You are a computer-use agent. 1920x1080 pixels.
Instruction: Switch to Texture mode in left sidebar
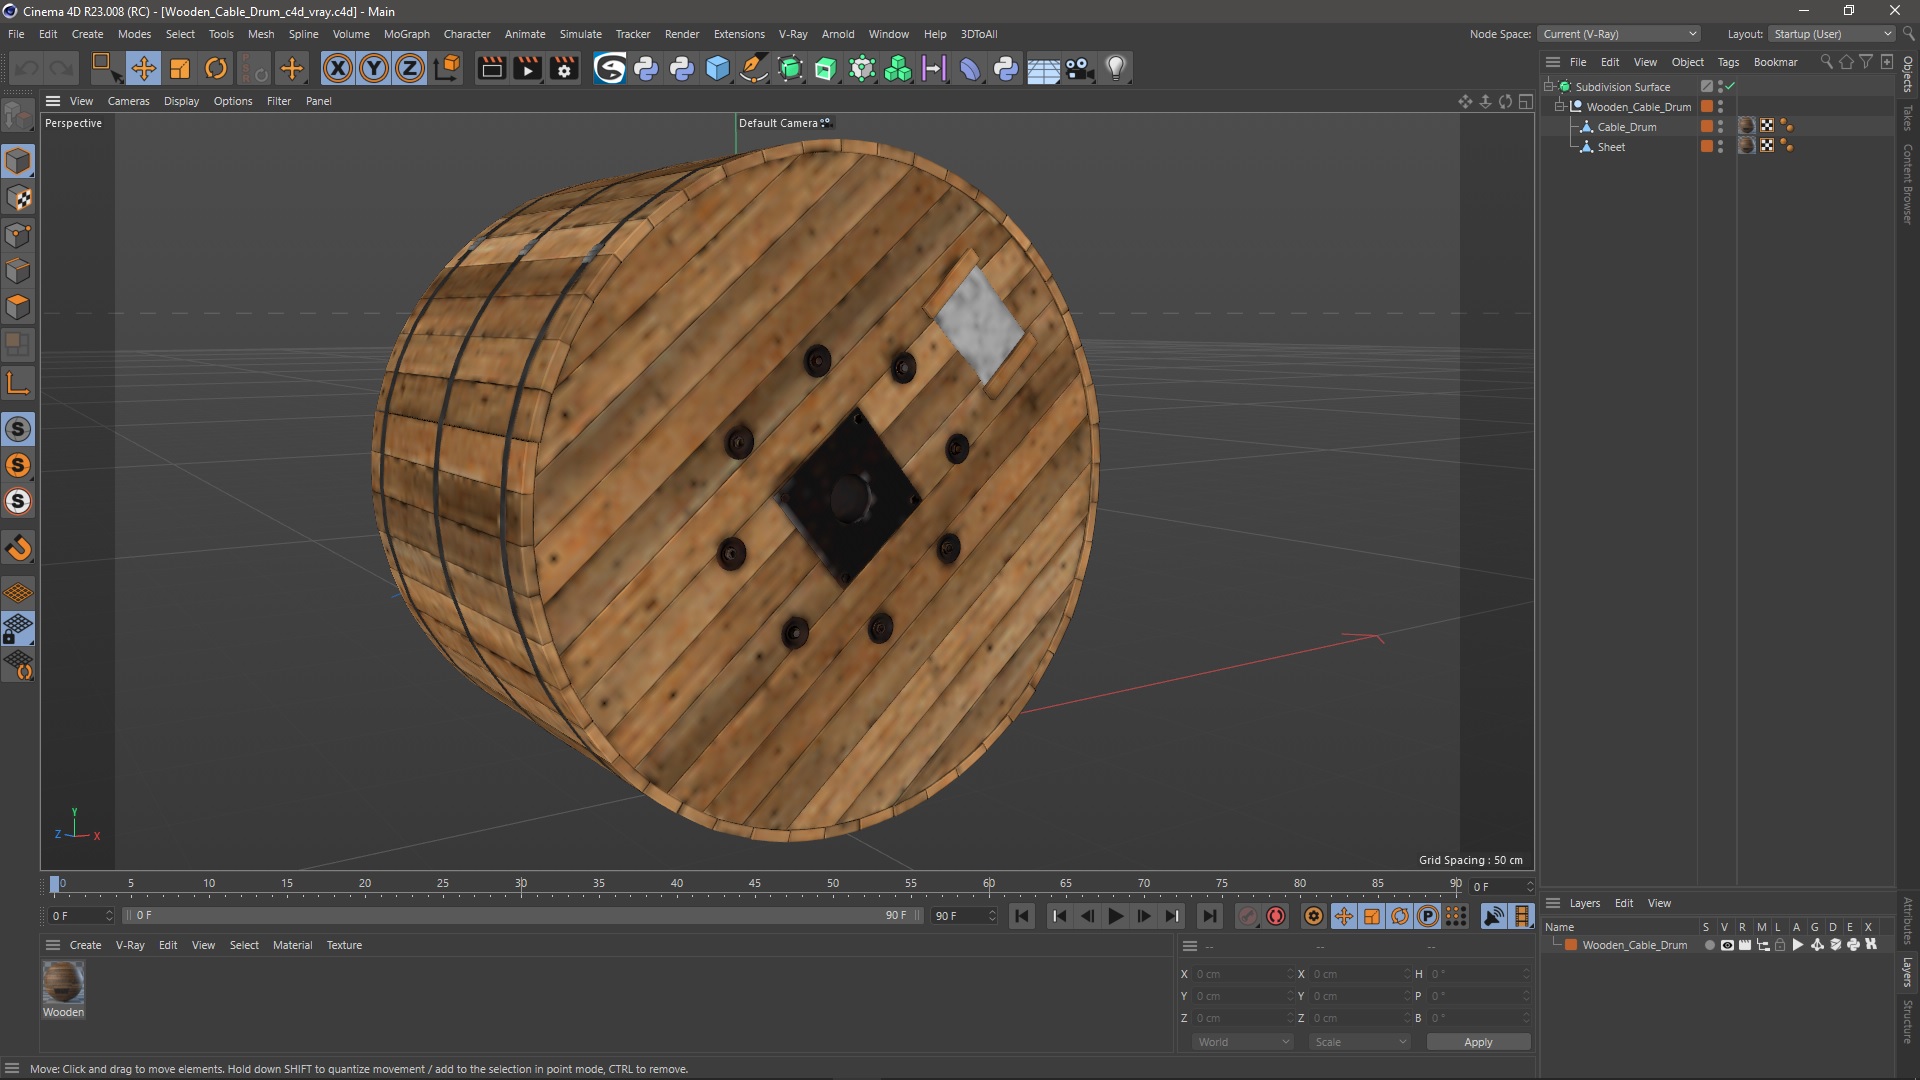click(18, 198)
